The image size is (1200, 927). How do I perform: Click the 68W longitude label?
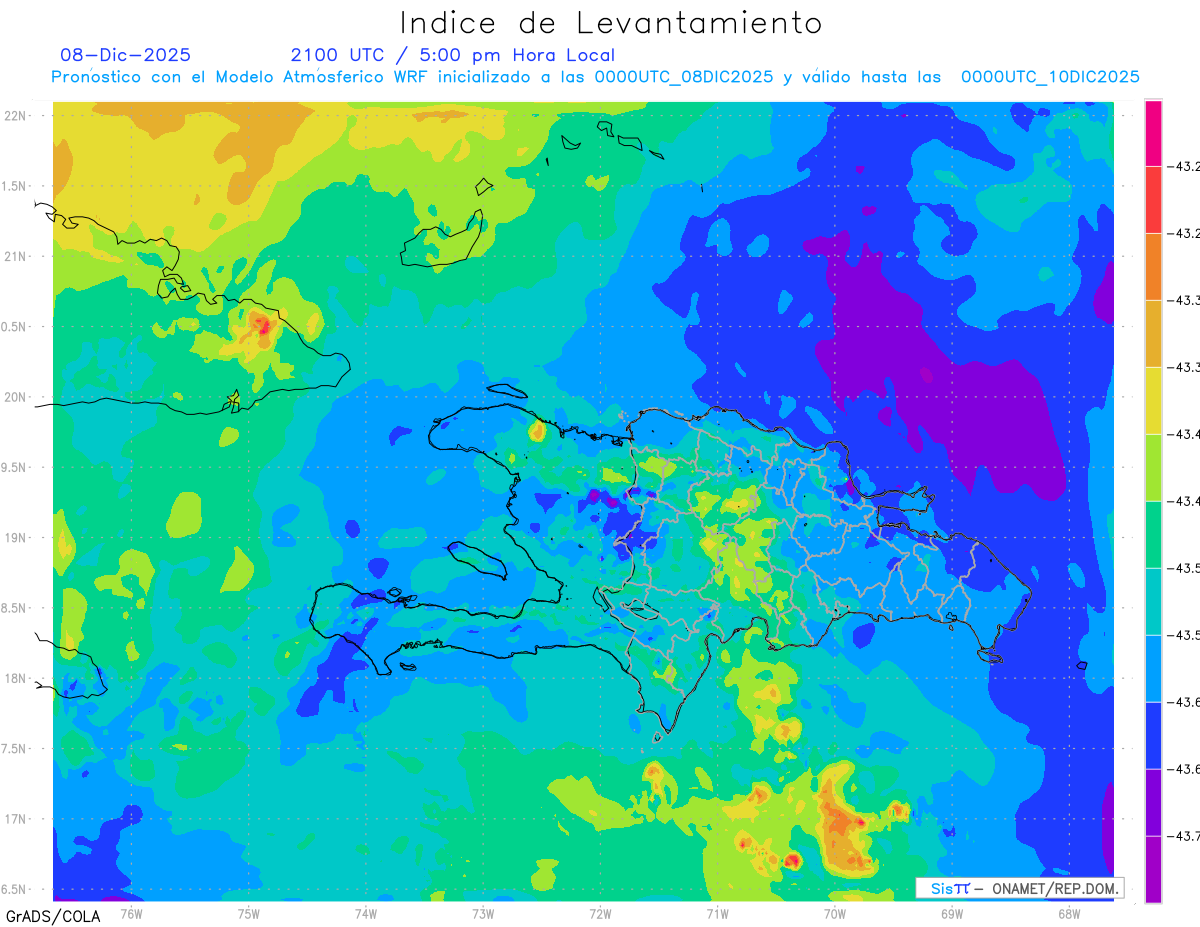(1069, 912)
